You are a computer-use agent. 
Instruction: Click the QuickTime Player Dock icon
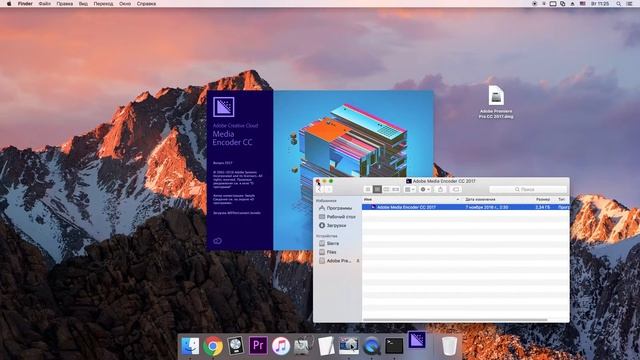(x=371, y=346)
